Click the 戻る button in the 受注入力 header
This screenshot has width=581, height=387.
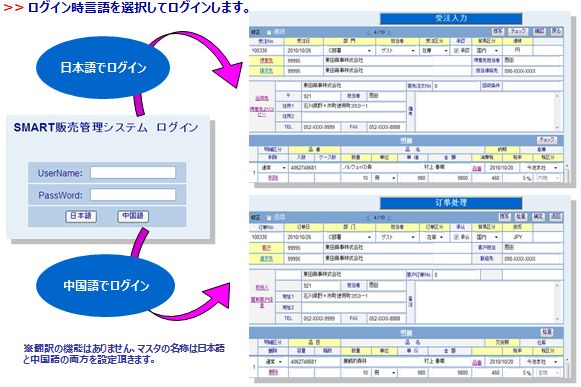coord(556,32)
